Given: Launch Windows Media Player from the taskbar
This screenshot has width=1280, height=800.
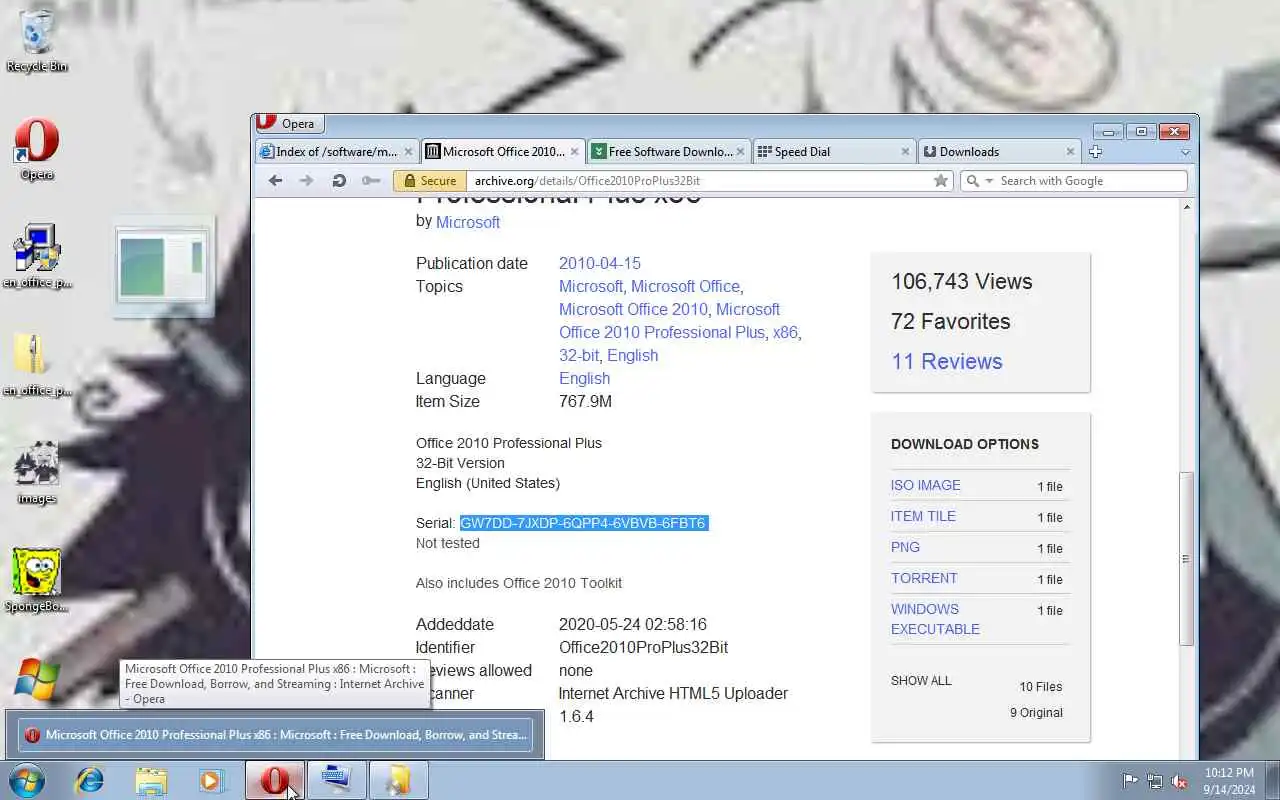Looking at the screenshot, I should point(212,780).
